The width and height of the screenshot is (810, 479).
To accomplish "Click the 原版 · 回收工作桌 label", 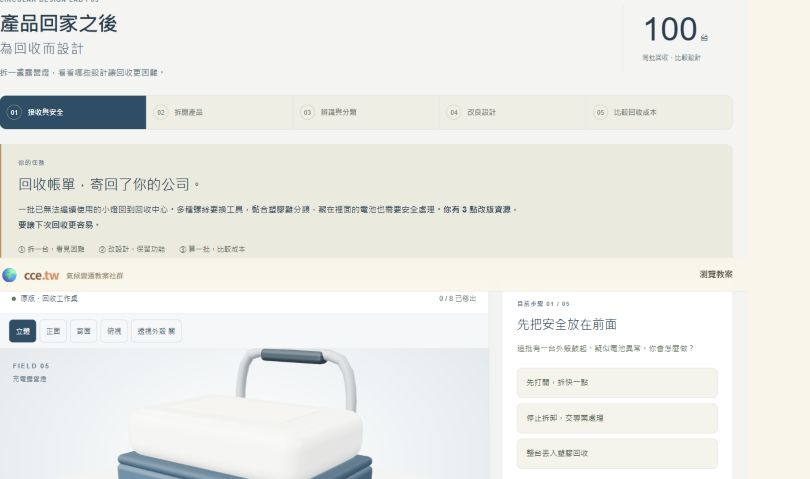I will 49,299.
